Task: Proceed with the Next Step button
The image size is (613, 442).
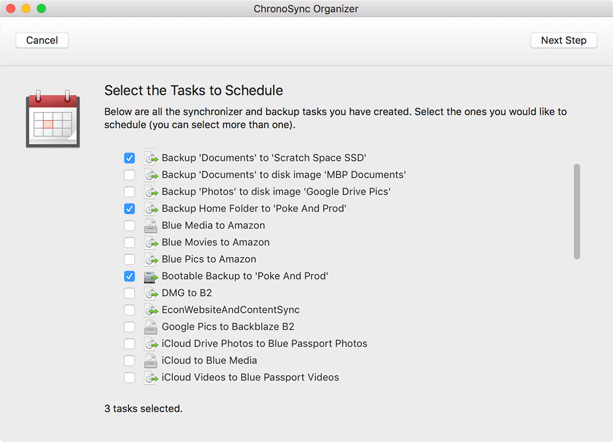Action: (x=563, y=40)
